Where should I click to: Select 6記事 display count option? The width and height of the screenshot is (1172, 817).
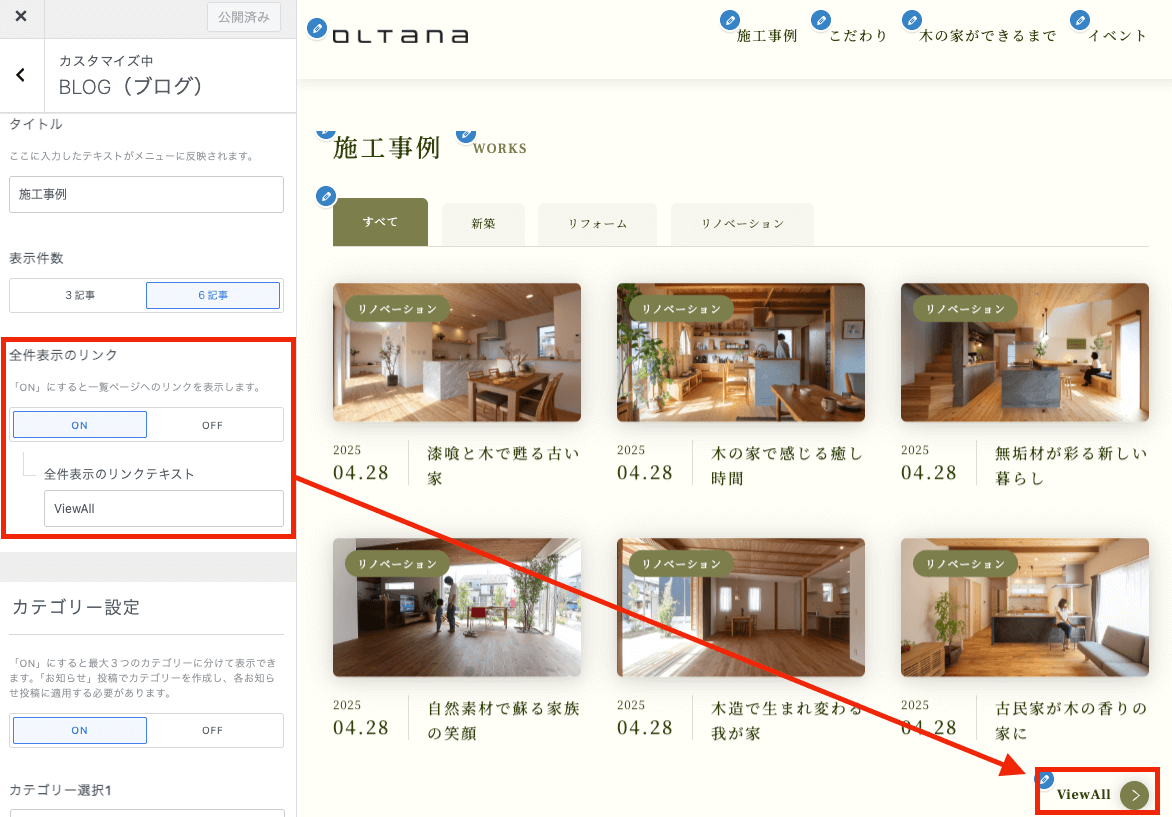(x=213, y=295)
